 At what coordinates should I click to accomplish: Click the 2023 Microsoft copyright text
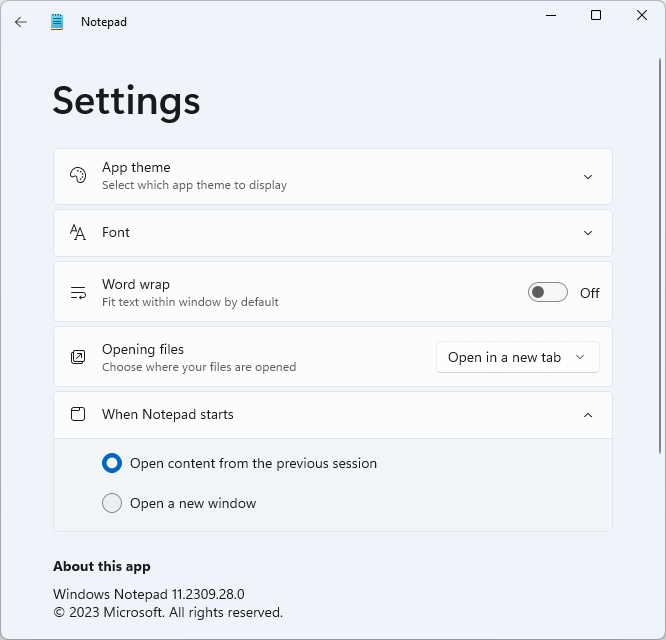[x=168, y=612]
